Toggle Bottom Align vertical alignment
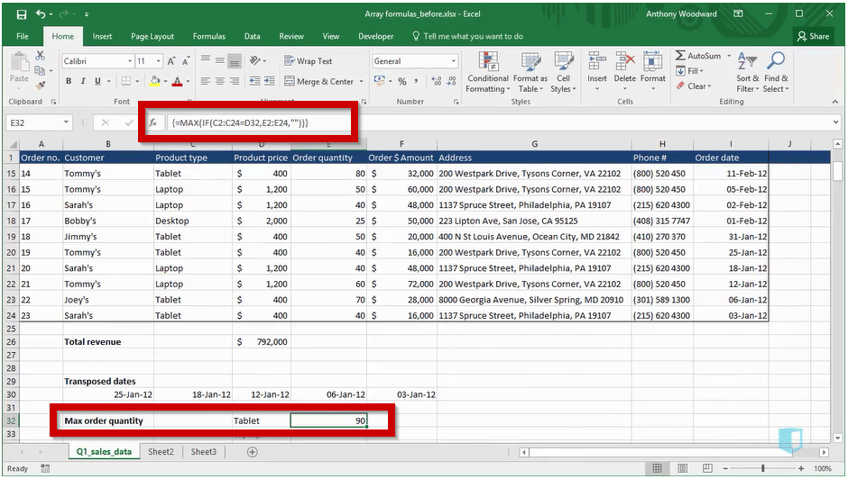 234,61
